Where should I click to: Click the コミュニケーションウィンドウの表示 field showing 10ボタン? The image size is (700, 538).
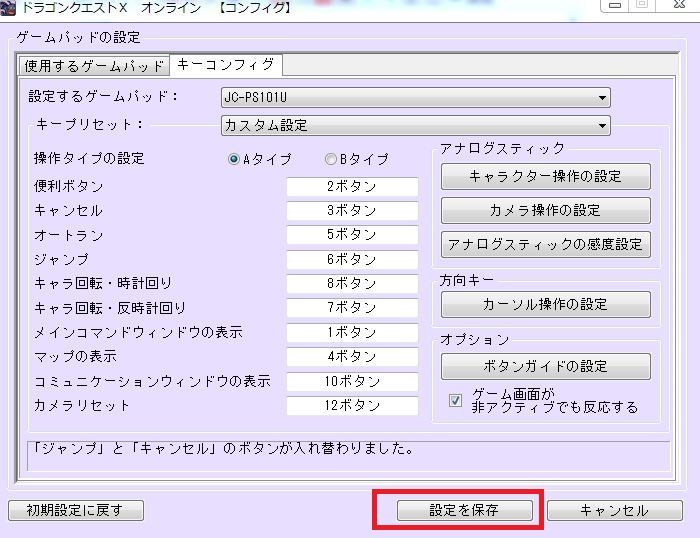click(x=352, y=381)
